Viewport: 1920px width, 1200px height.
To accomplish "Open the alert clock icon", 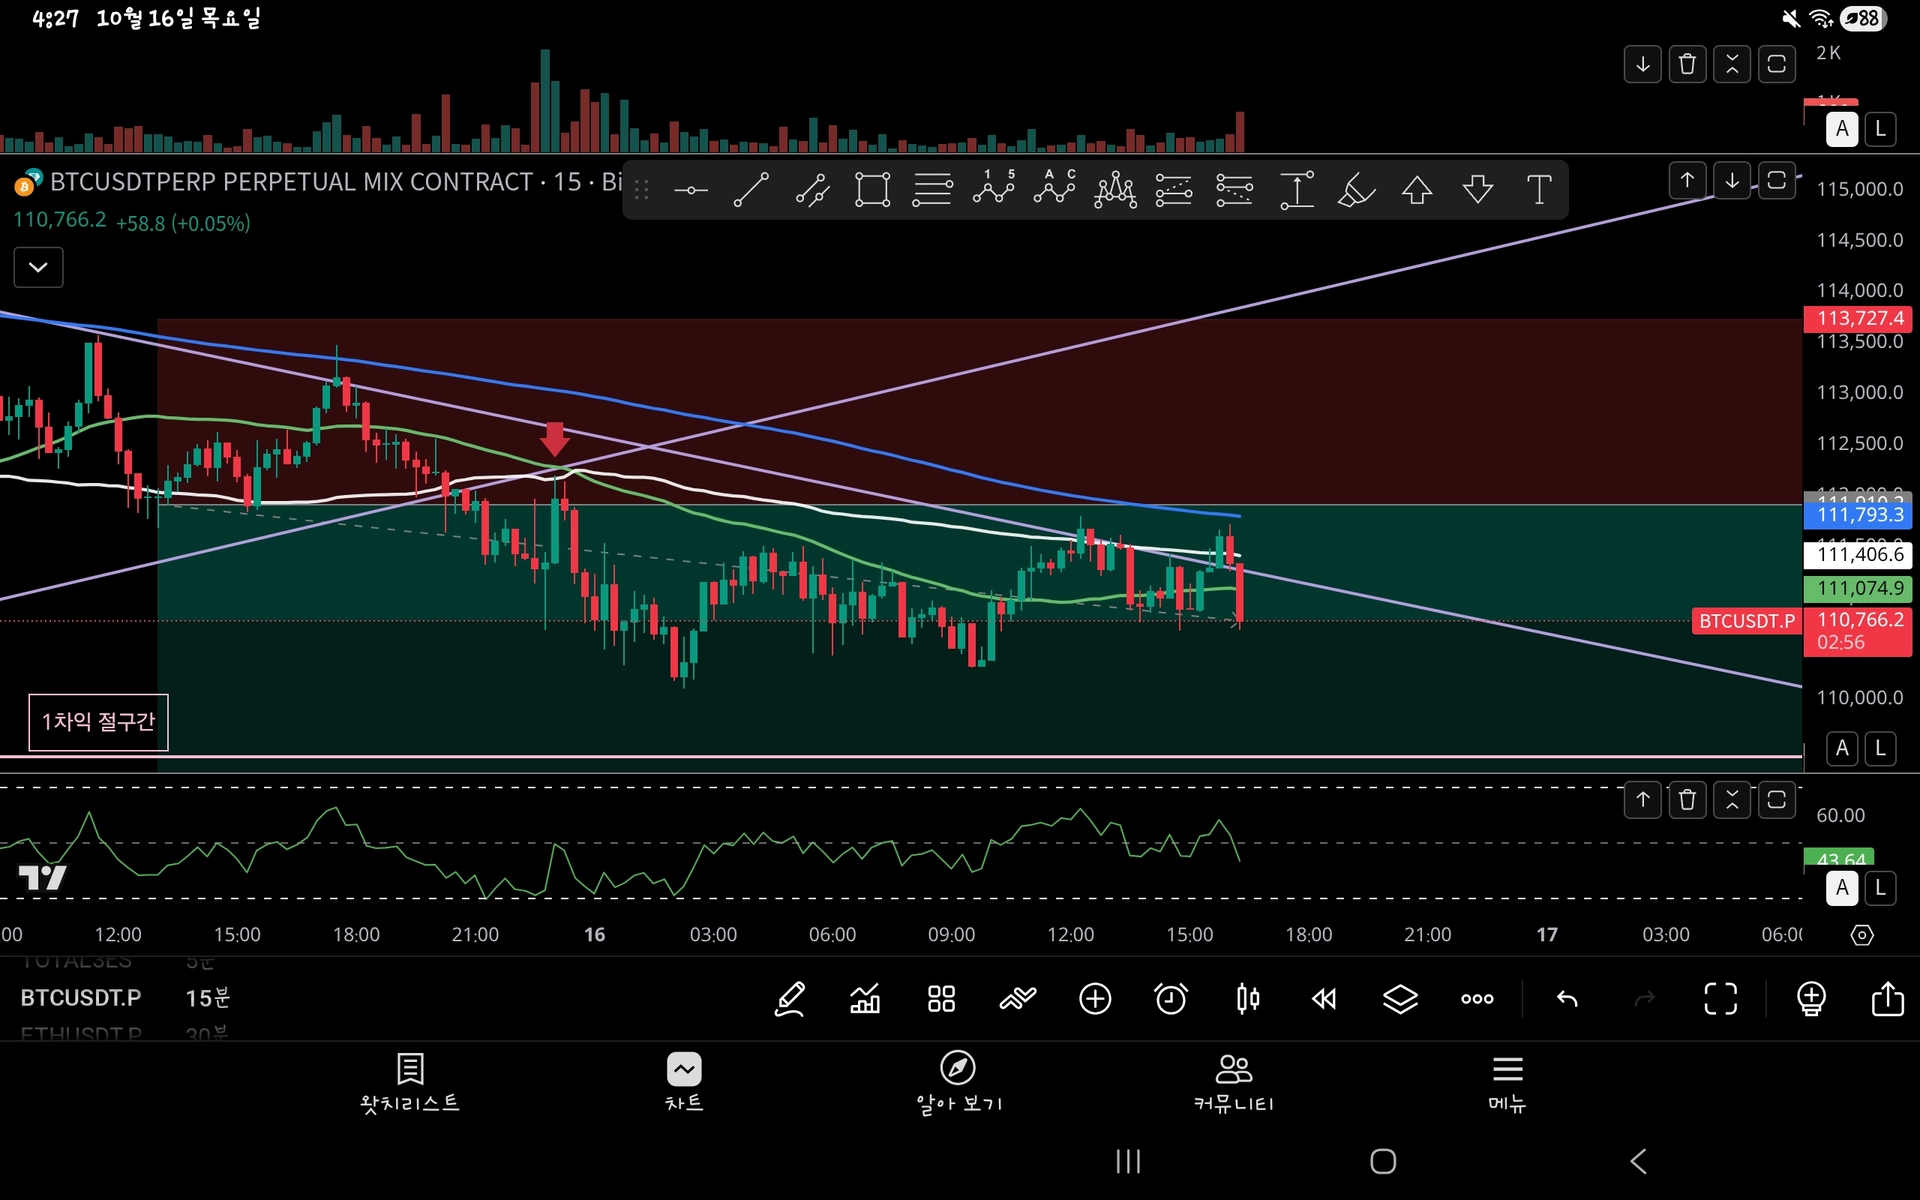I will (x=1171, y=998).
